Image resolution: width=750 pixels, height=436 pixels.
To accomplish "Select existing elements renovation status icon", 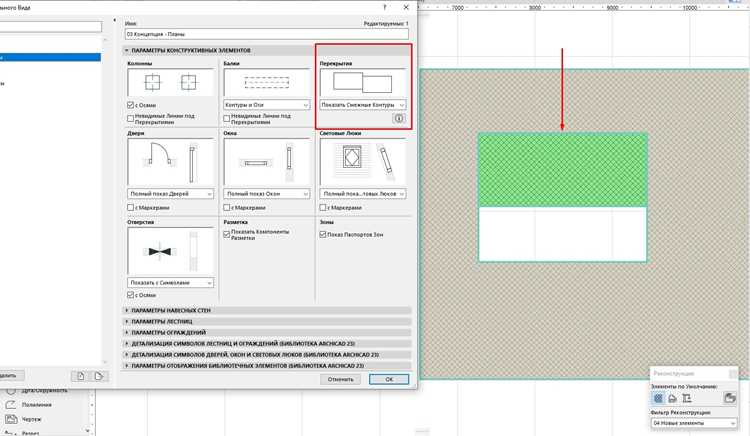I will (658, 398).
